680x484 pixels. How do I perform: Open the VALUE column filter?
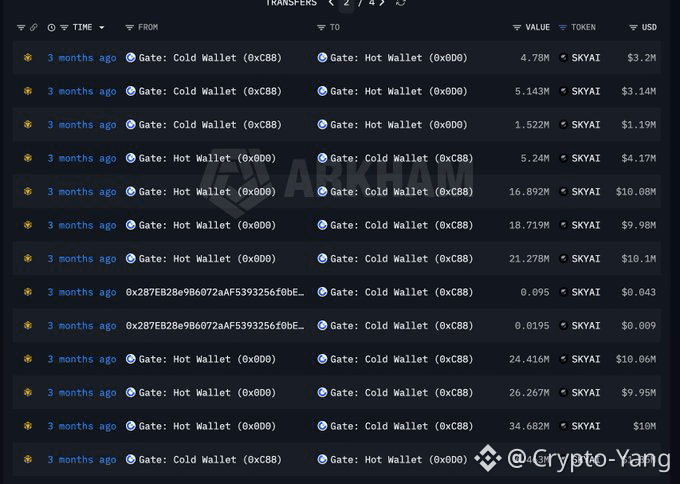517,27
